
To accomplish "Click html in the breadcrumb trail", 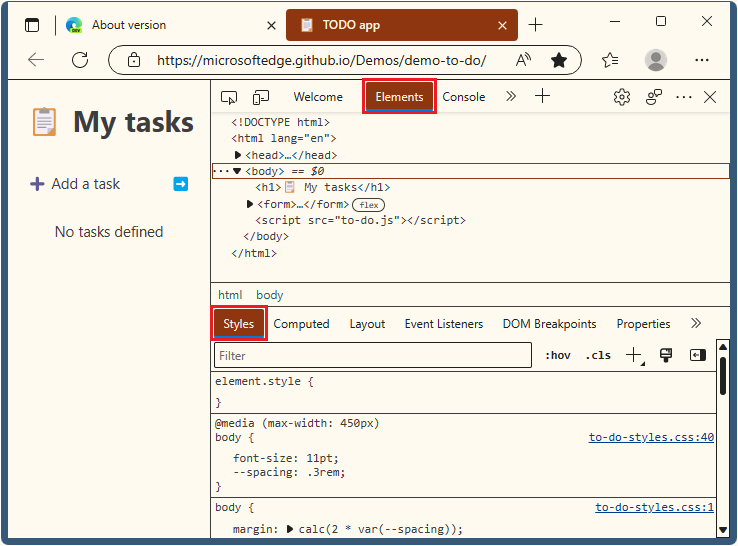I will tap(230, 295).
